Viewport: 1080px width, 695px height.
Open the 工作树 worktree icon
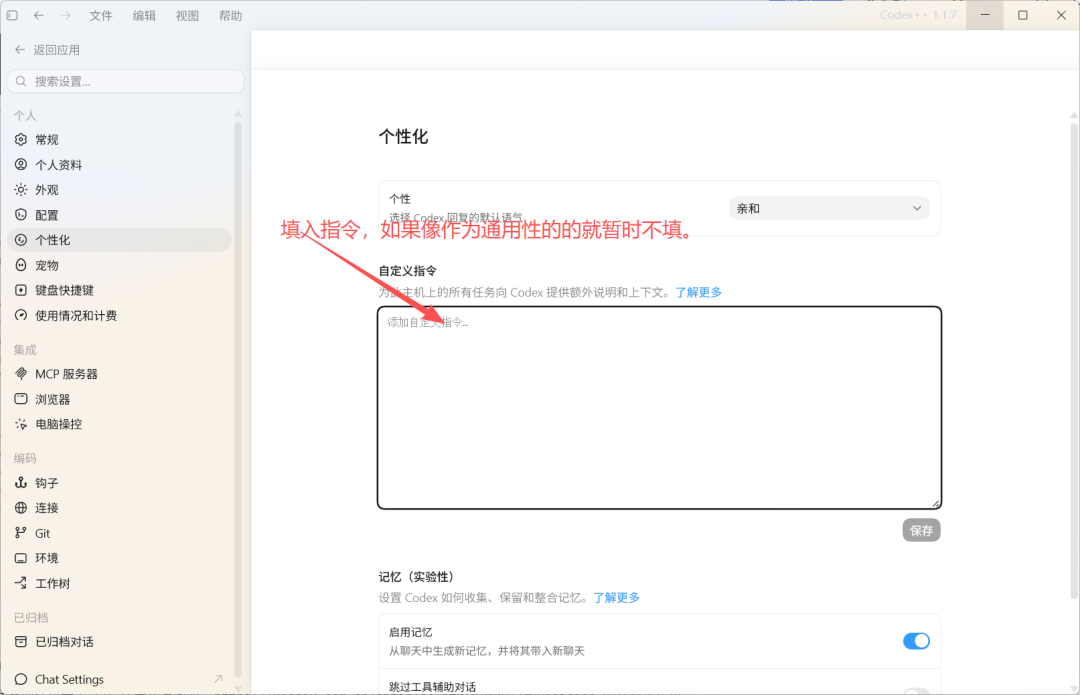[21, 583]
